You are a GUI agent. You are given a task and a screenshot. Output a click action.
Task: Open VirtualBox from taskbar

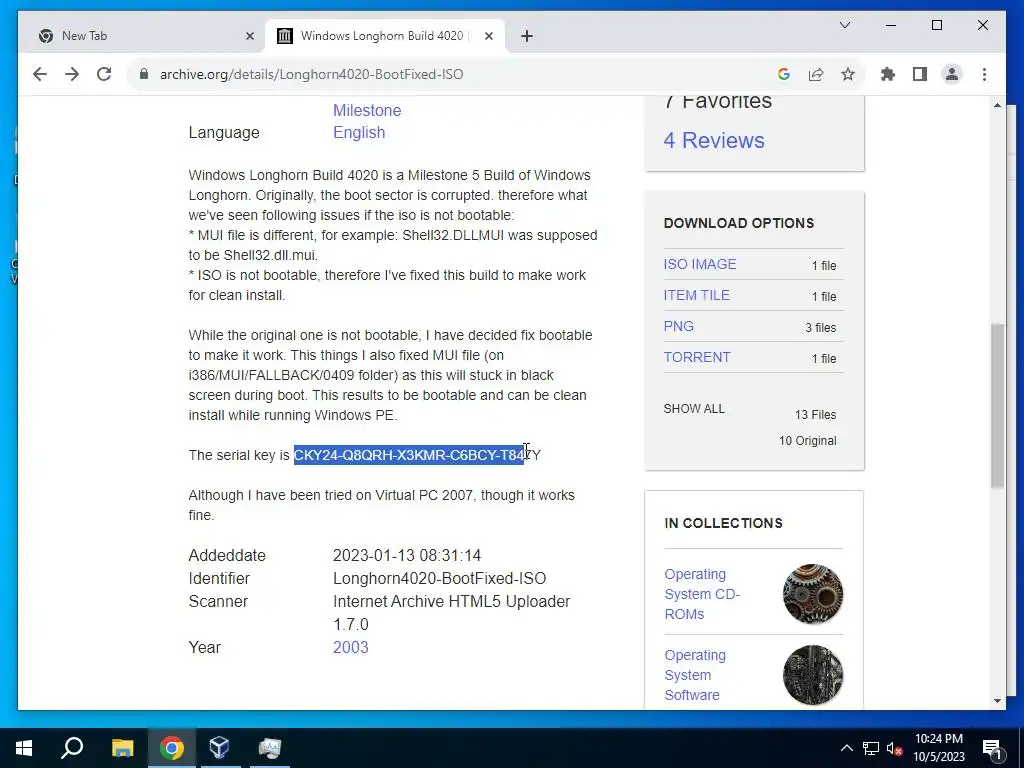(x=219, y=748)
